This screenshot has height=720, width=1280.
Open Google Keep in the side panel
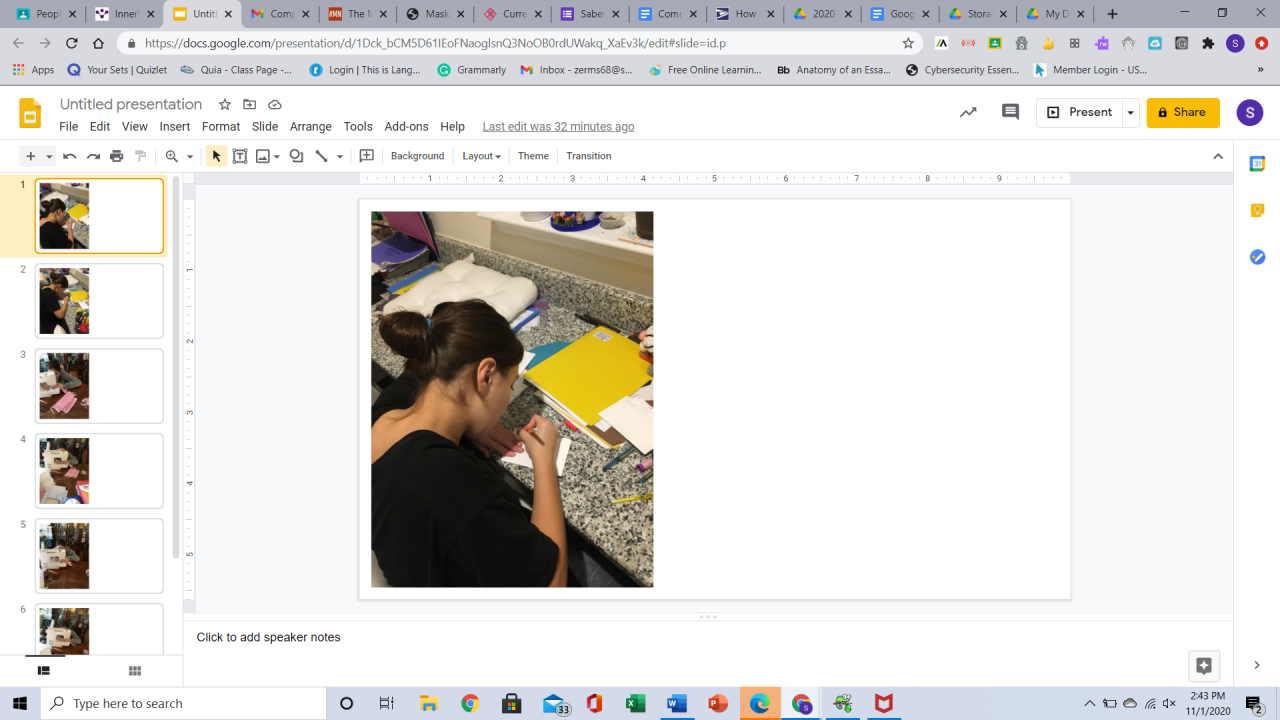[x=1257, y=210]
